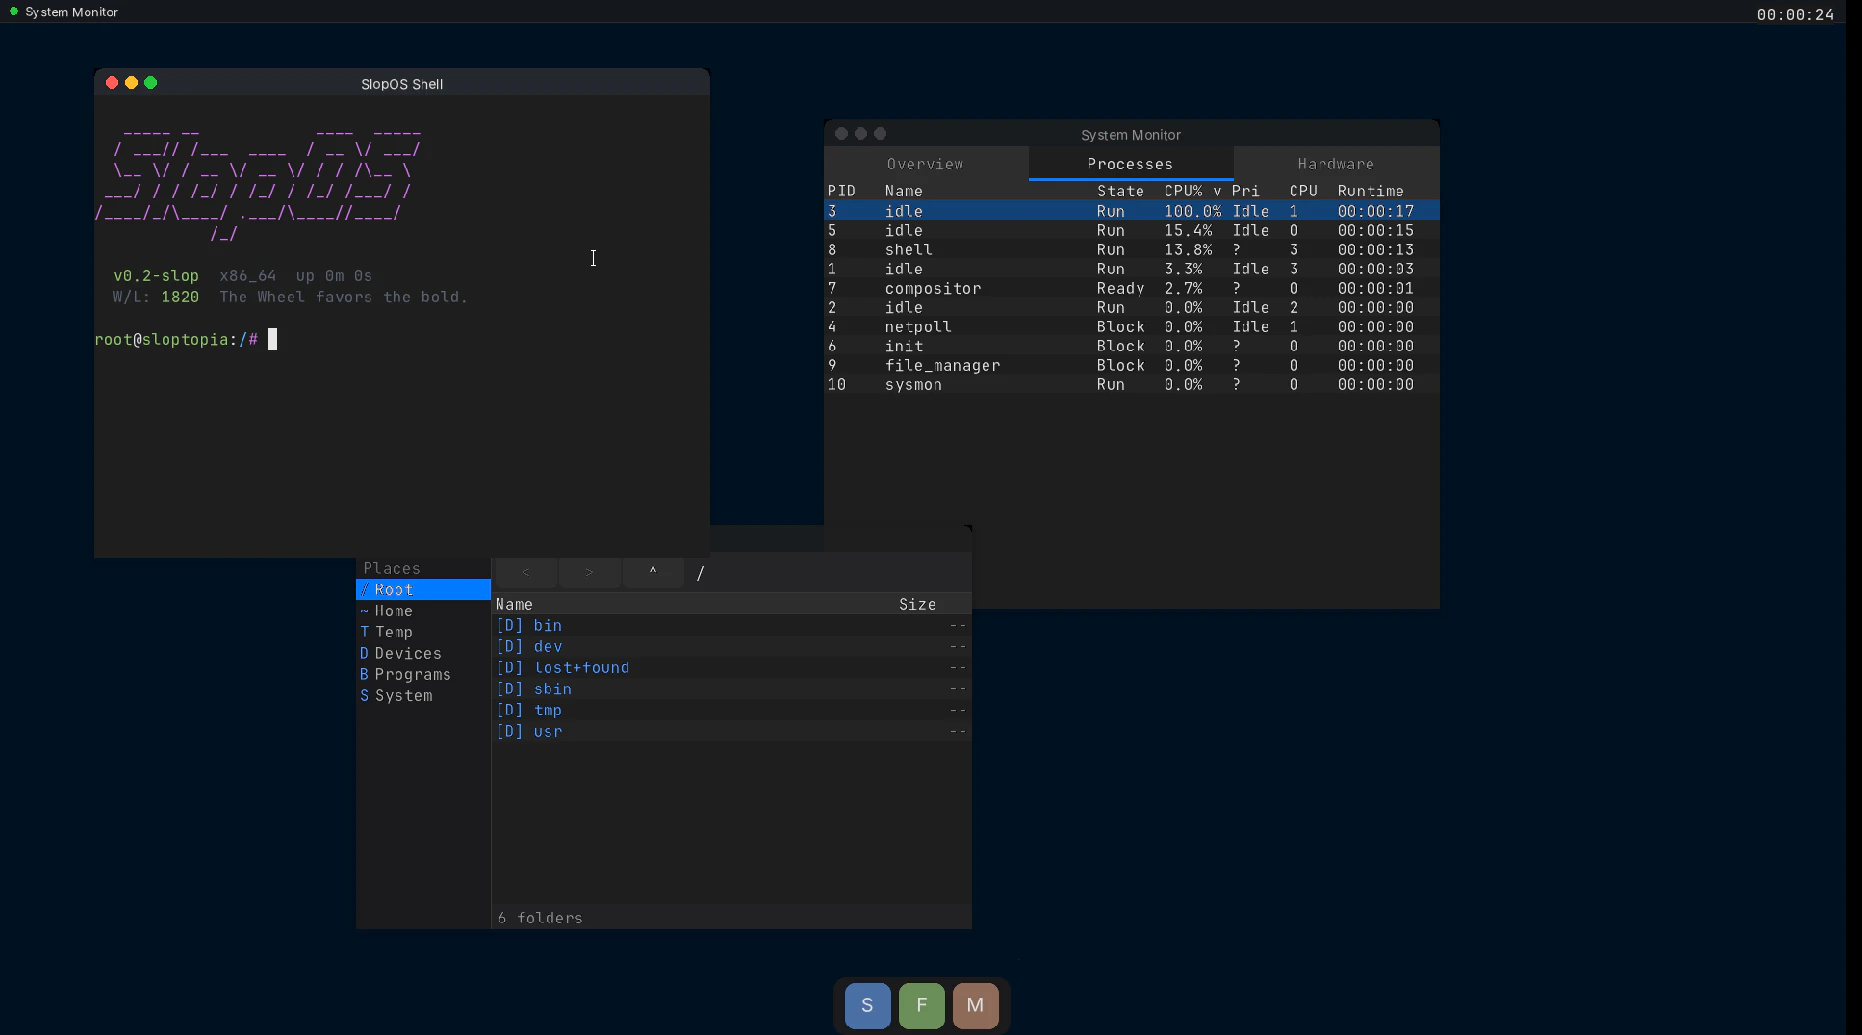This screenshot has width=1862, height=1035.
Task: Navigate back using the left arrow button
Action: click(526, 572)
